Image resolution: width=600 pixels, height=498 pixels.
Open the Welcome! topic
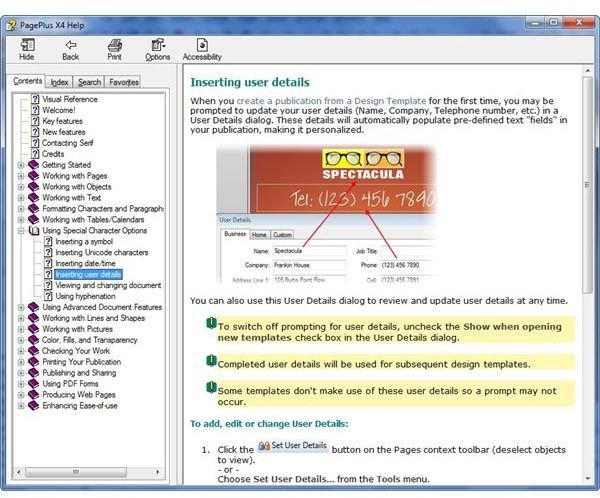[59, 110]
